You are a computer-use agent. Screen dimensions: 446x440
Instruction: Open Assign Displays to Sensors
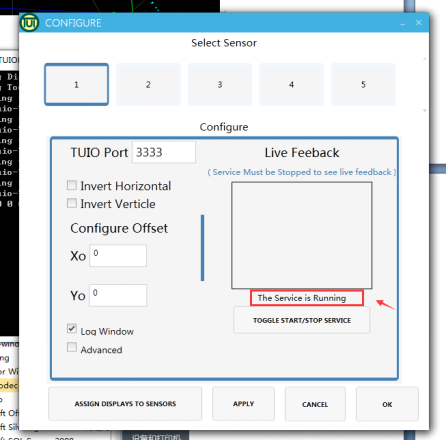click(125, 404)
